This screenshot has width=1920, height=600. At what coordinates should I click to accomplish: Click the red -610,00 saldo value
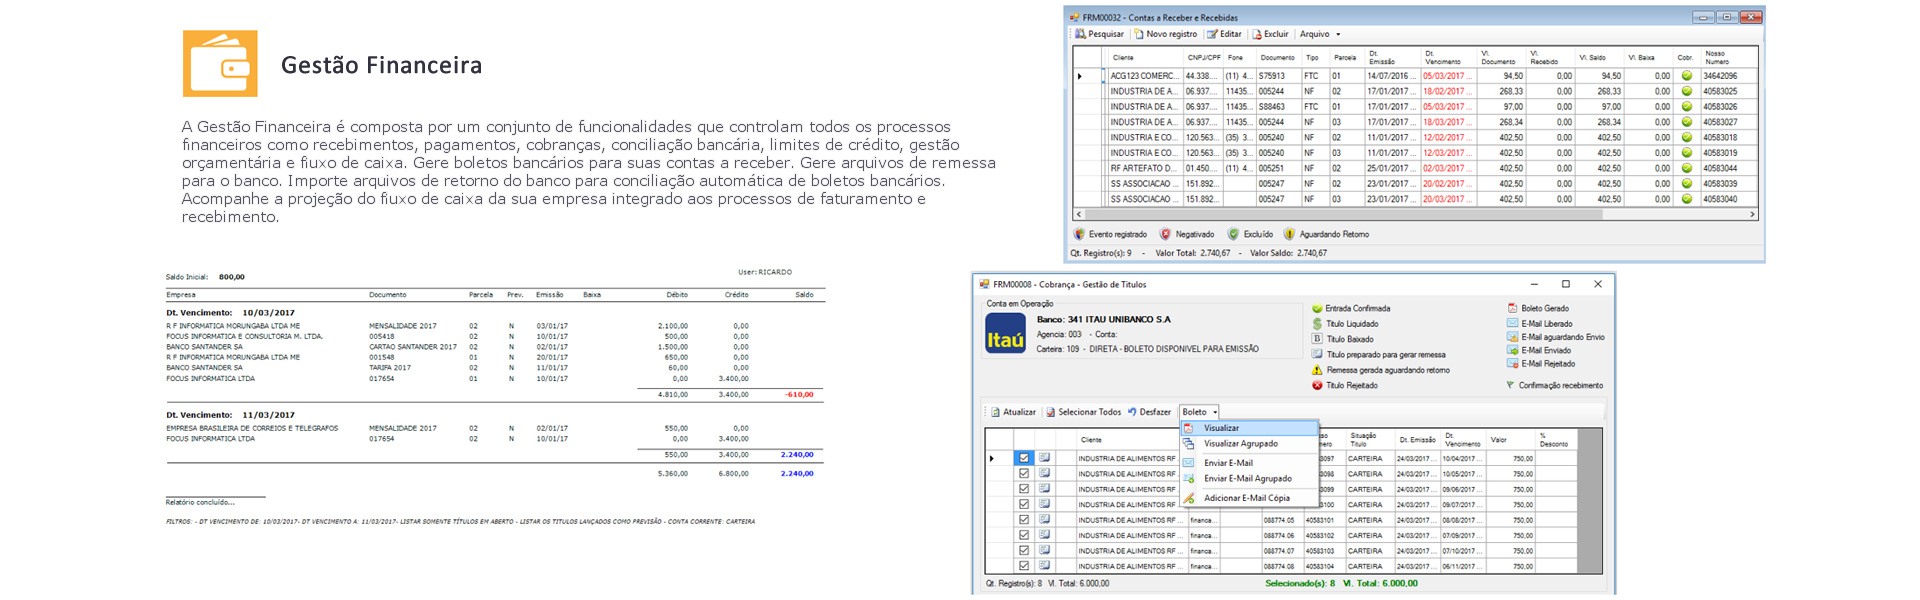click(799, 395)
